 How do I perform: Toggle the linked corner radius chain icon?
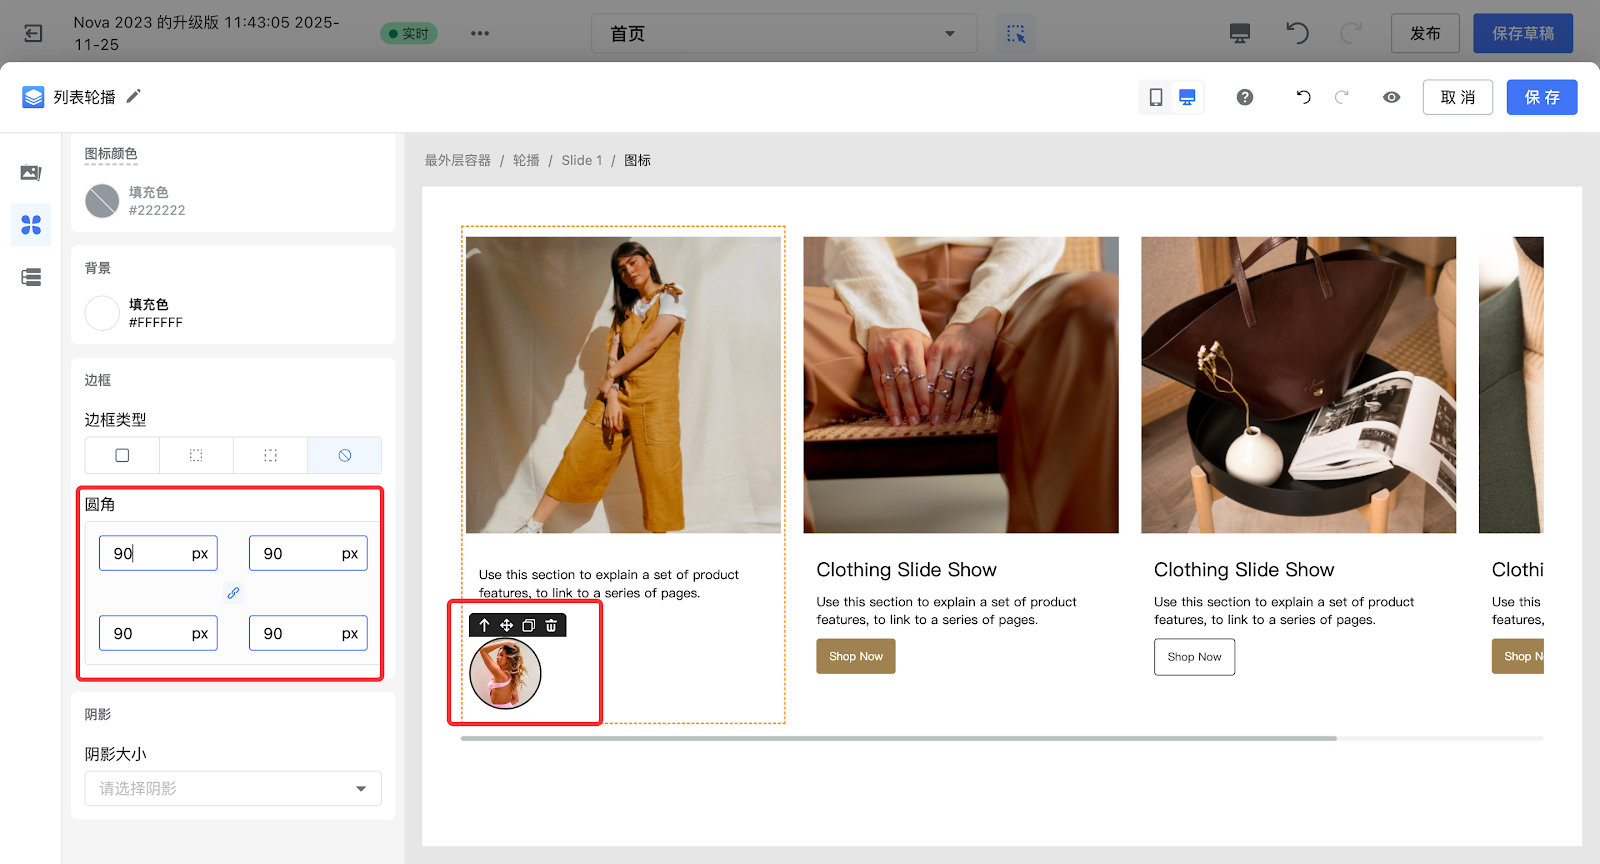pyautogui.click(x=233, y=593)
